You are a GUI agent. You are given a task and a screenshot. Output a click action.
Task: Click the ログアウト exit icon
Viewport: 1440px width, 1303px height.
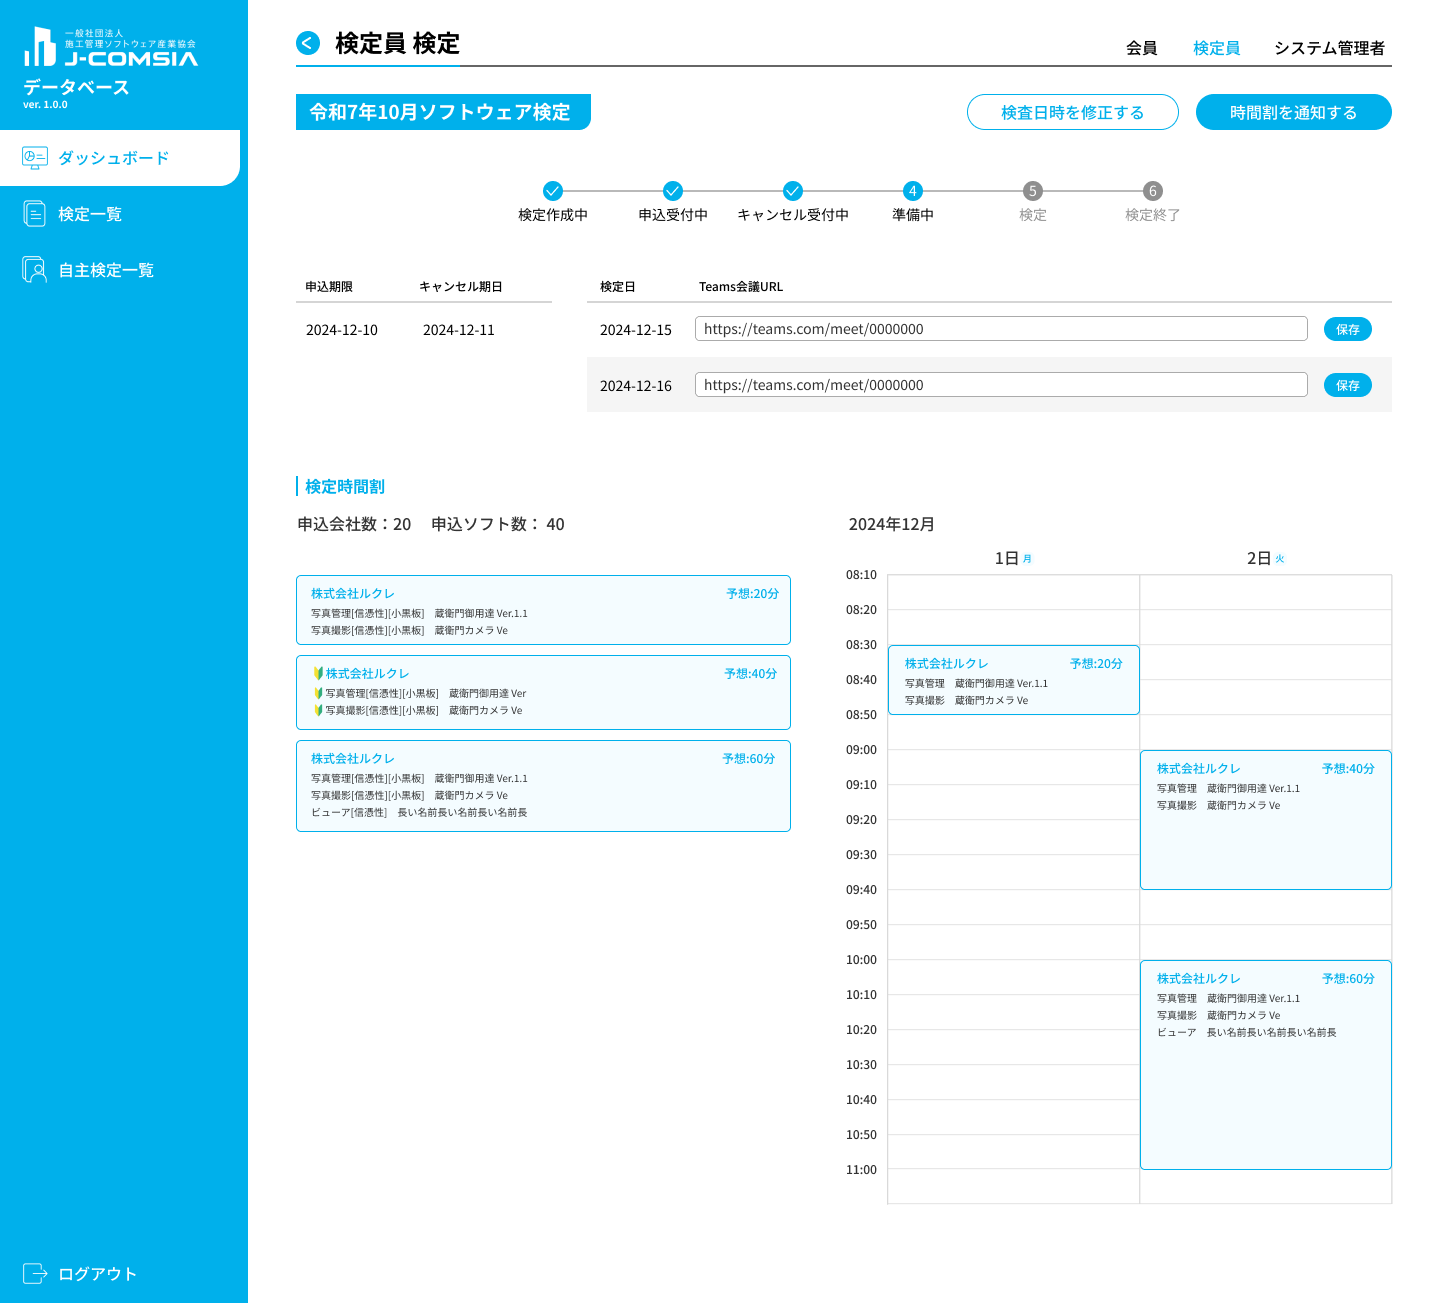pos(35,1273)
